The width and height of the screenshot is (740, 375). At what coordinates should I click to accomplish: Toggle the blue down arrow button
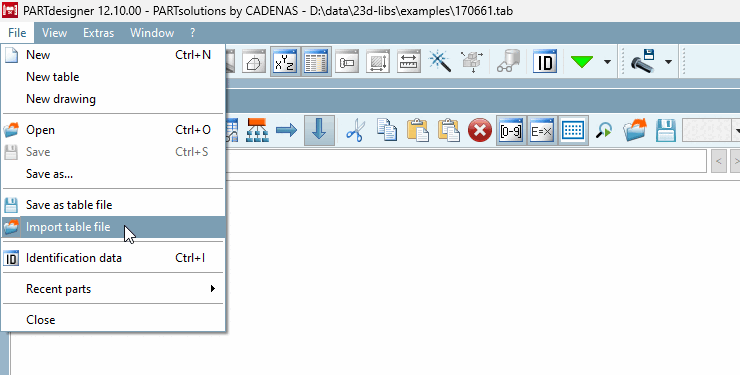tap(320, 130)
